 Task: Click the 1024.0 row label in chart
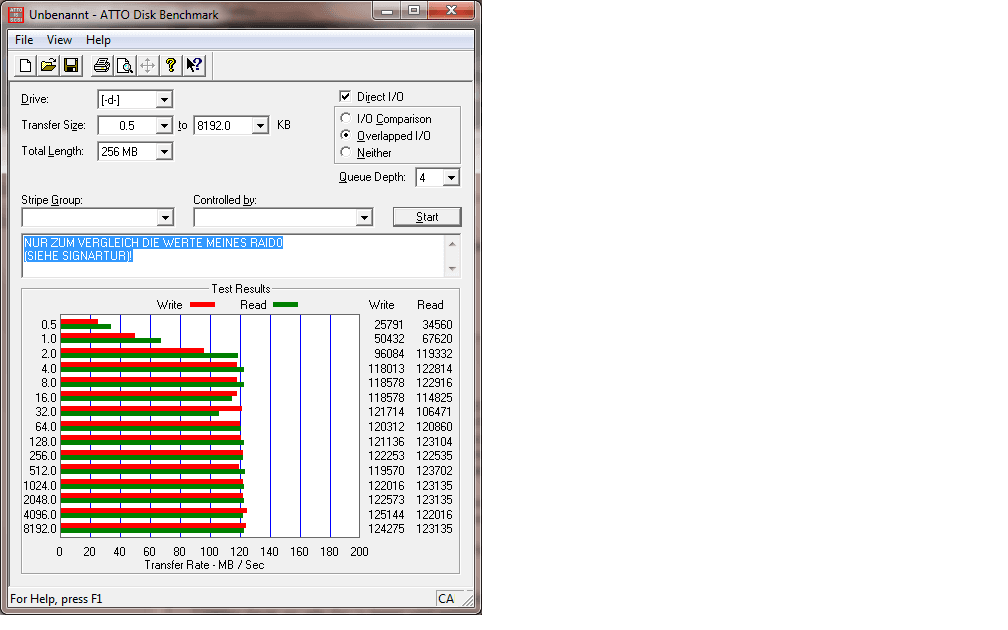point(40,485)
